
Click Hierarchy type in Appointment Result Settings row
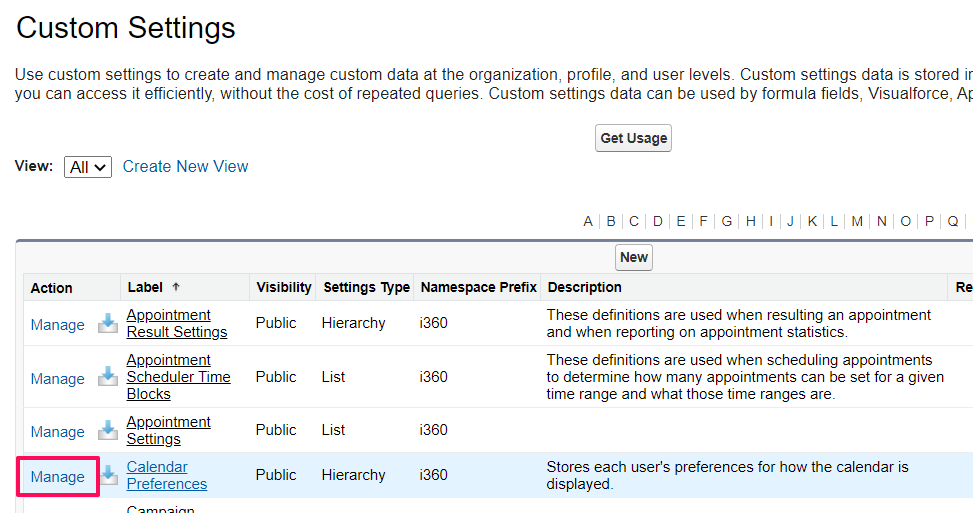pos(353,323)
